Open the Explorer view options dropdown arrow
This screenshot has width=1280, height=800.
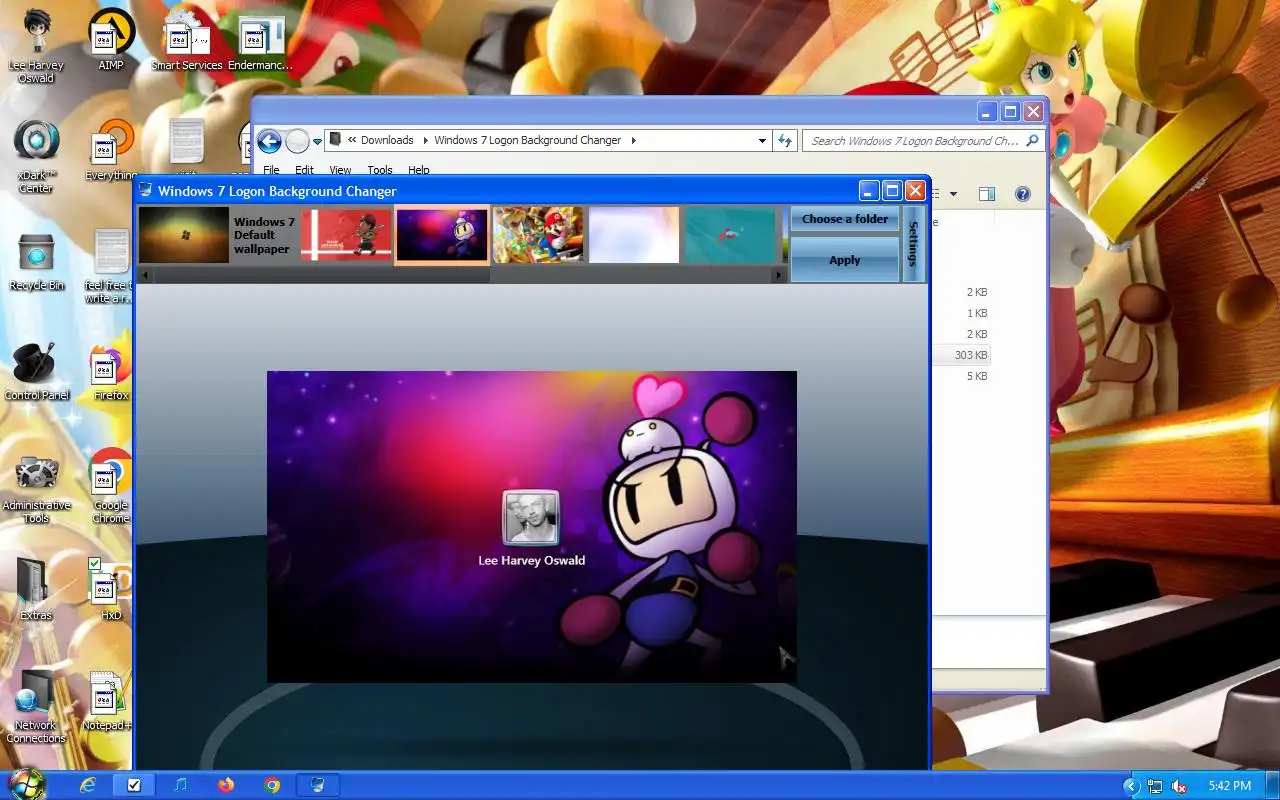point(953,194)
